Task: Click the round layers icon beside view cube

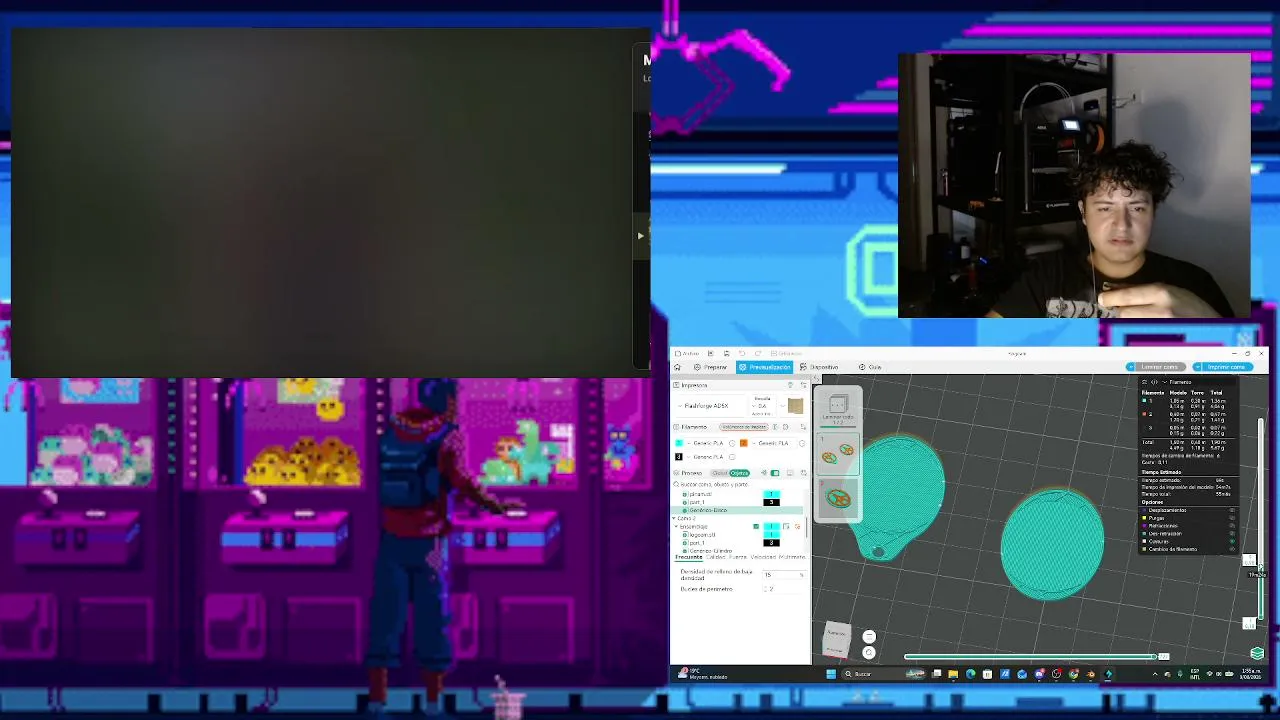Action: tap(869, 637)
